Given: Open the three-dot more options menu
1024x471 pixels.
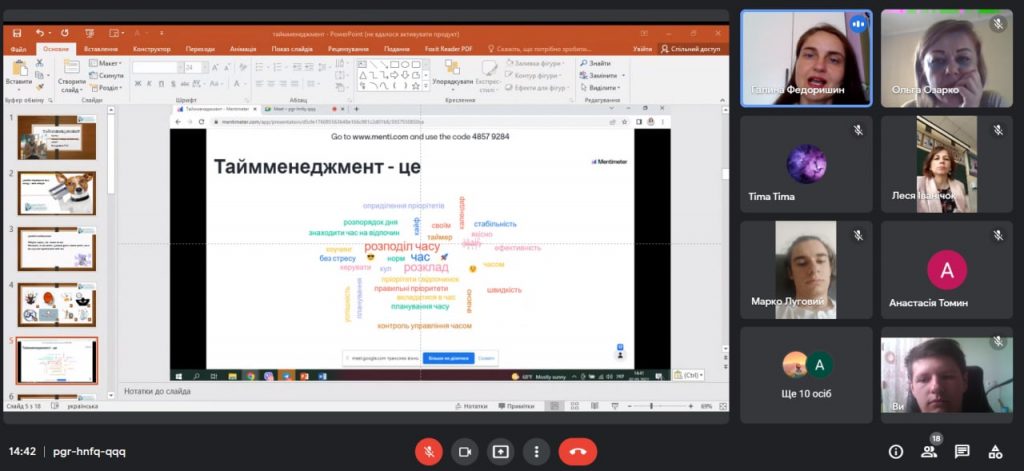Looking at the screenshot, I should point(537,451).
